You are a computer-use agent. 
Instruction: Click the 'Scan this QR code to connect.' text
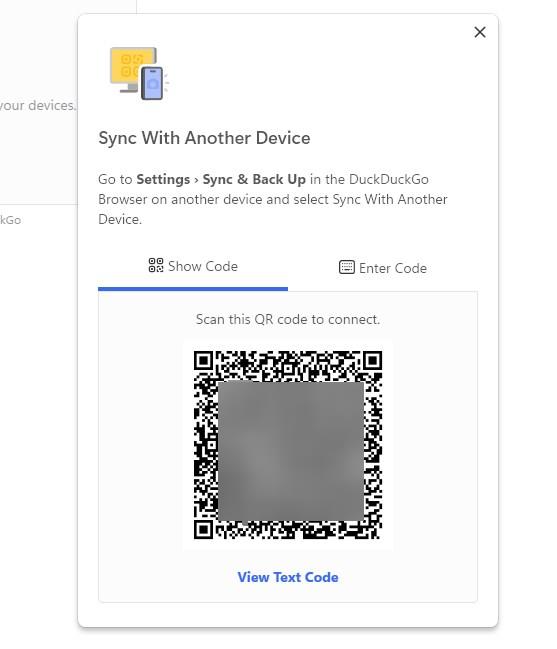click(288, 319)
